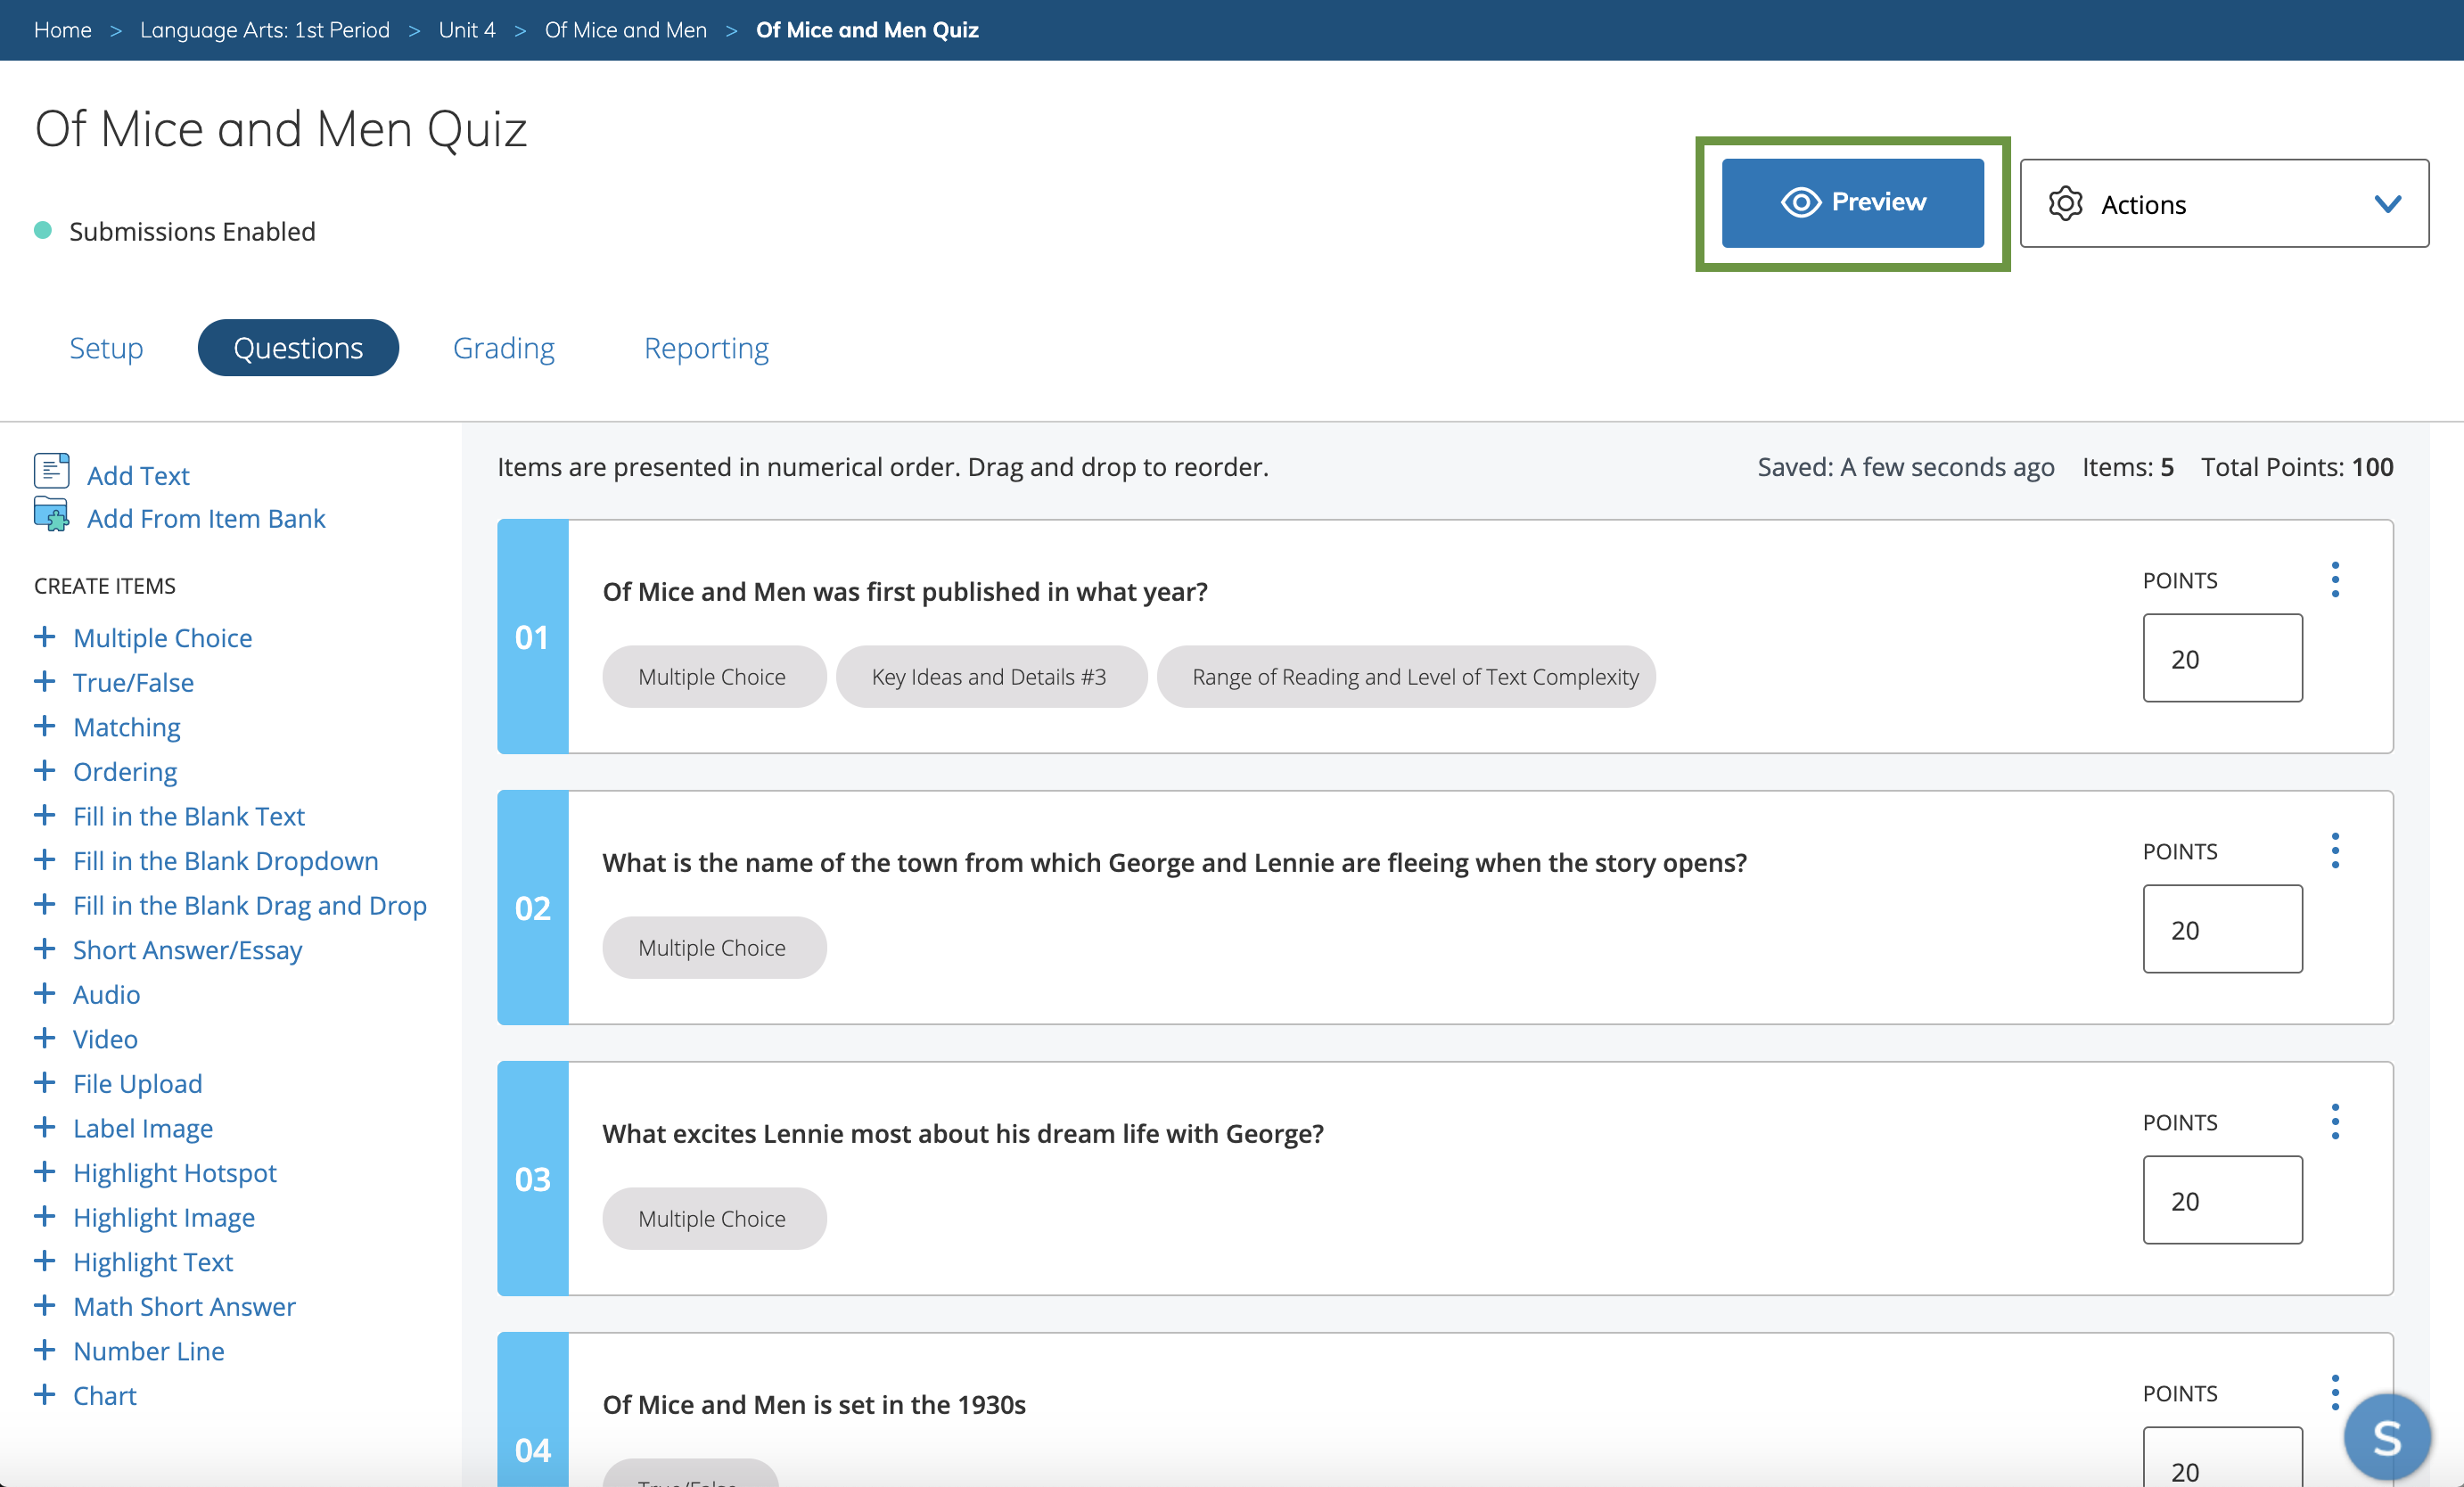Create a Fill in the Blank Dropdown item
This screenshot has width=2464, height=1487.
[x=225, y=860]
